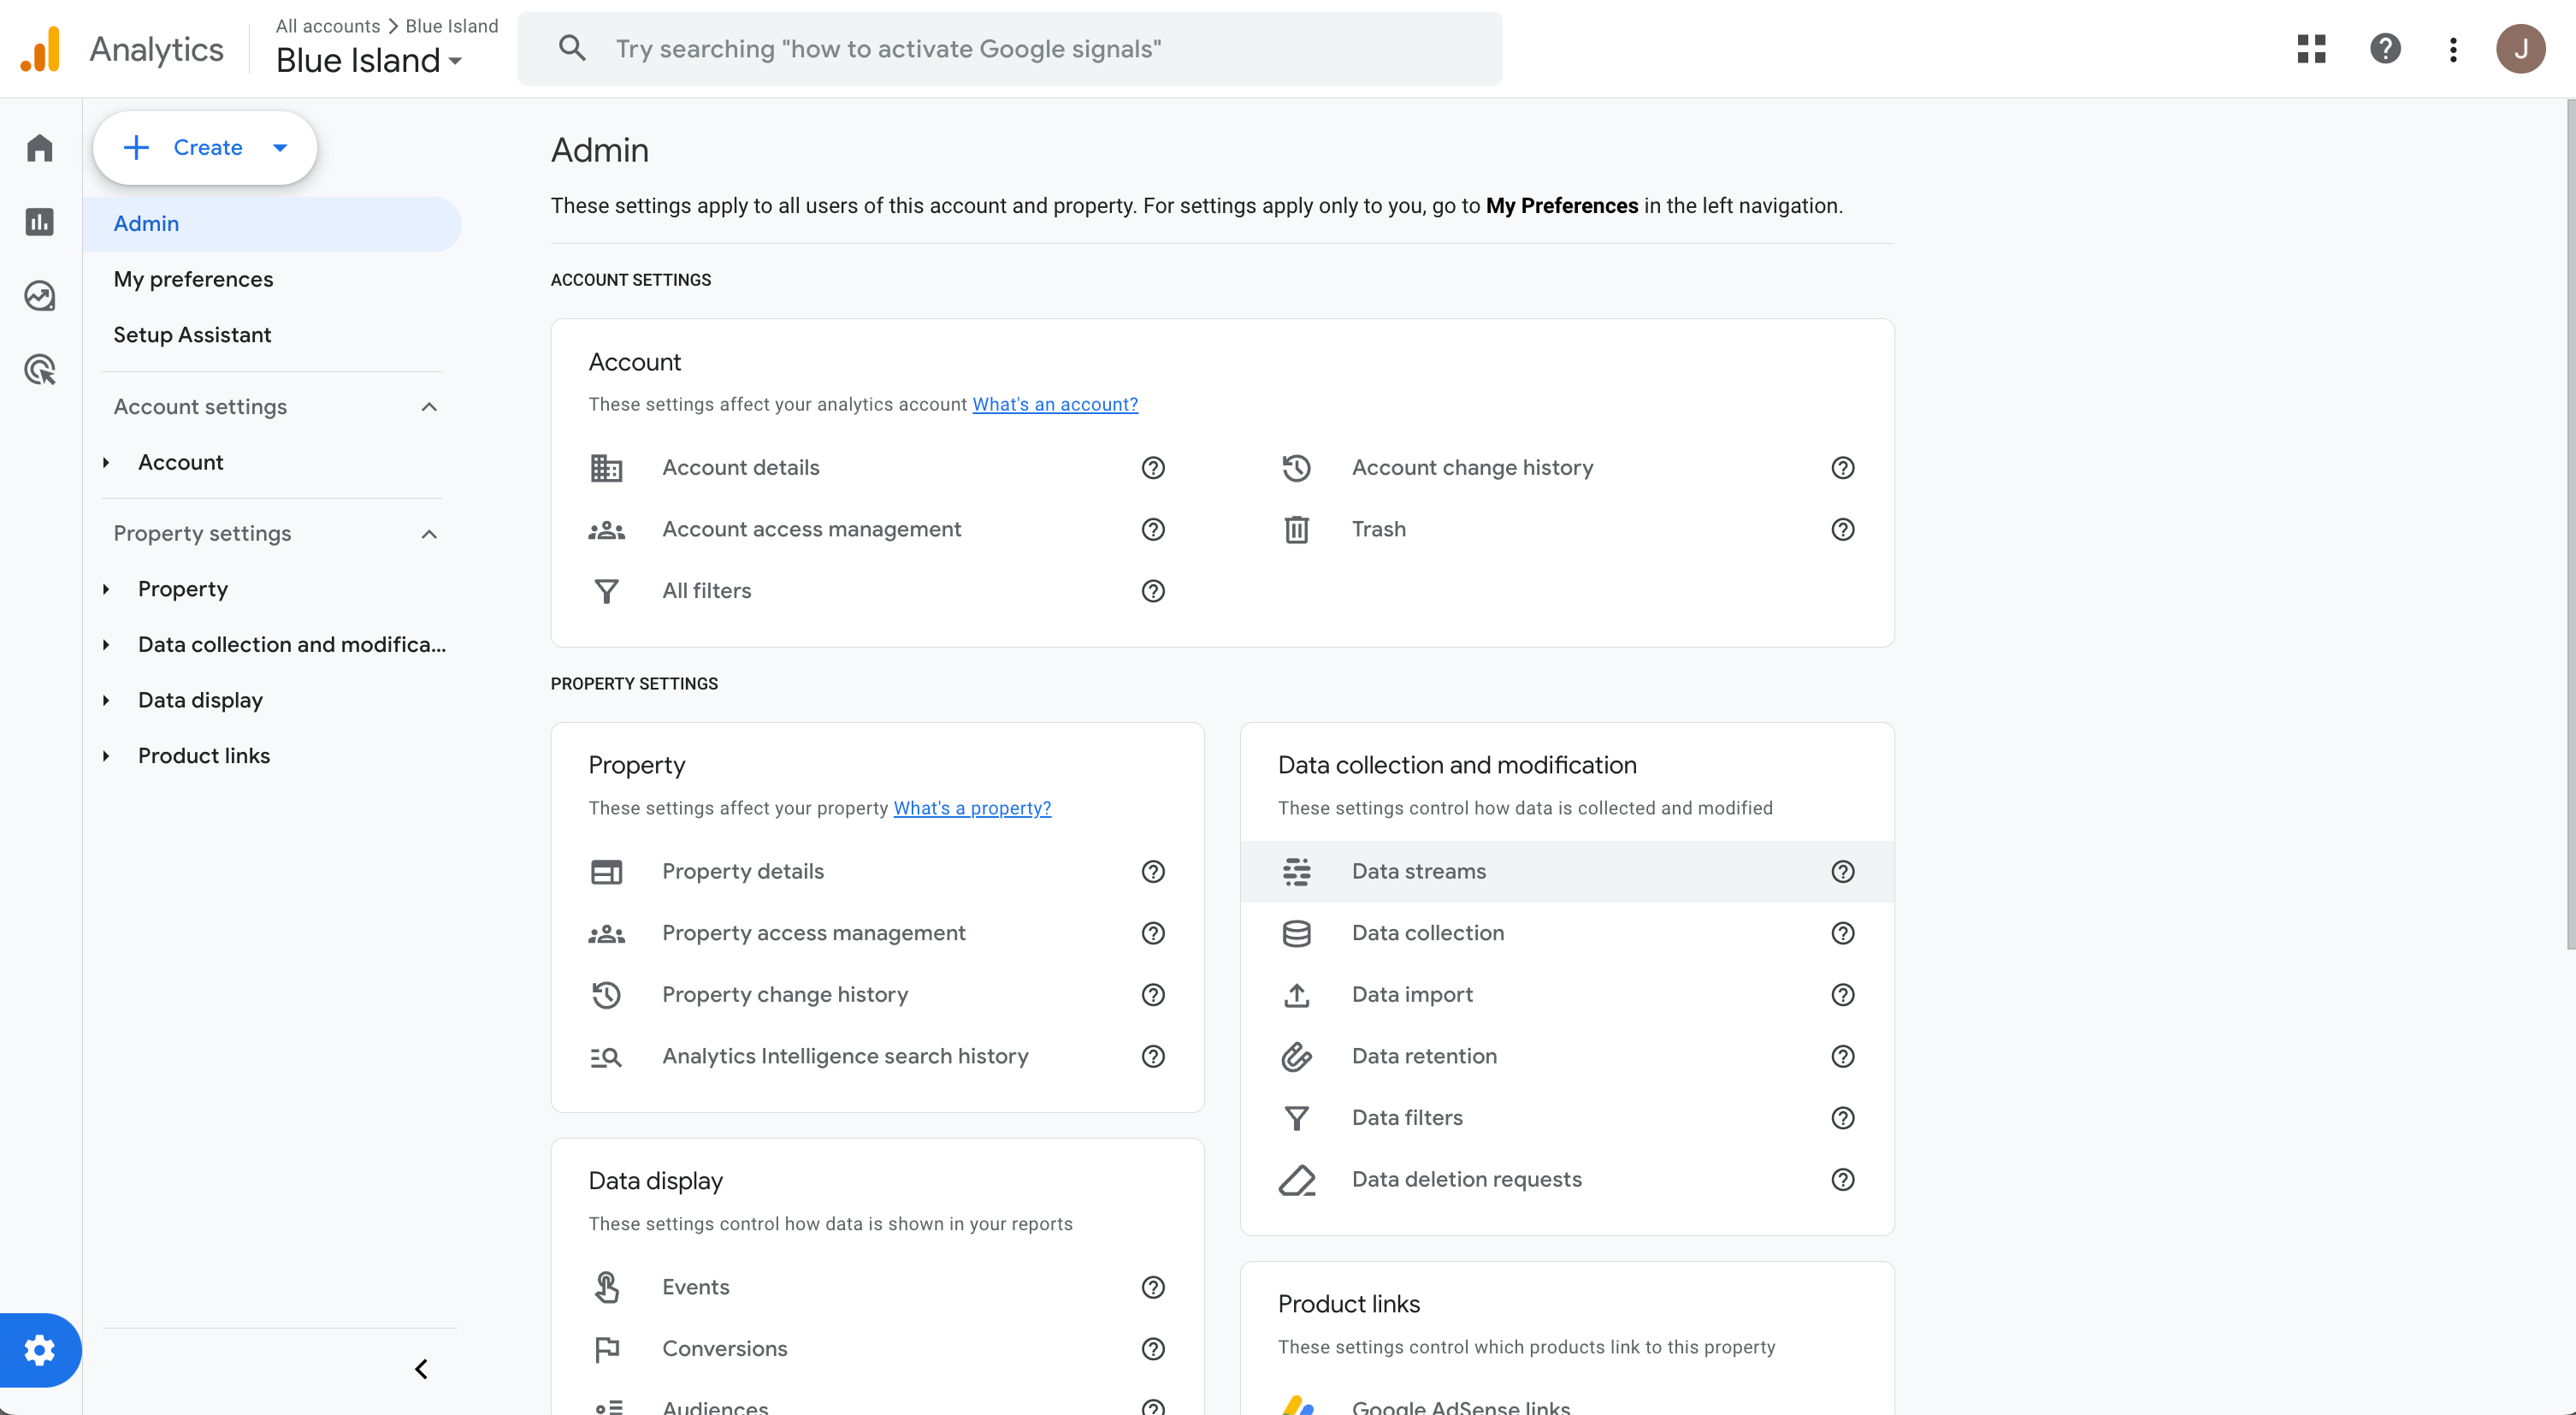Open Property change history setting
The image size is (2576, 1415).
pyautogui.click(x=785, y=995)
